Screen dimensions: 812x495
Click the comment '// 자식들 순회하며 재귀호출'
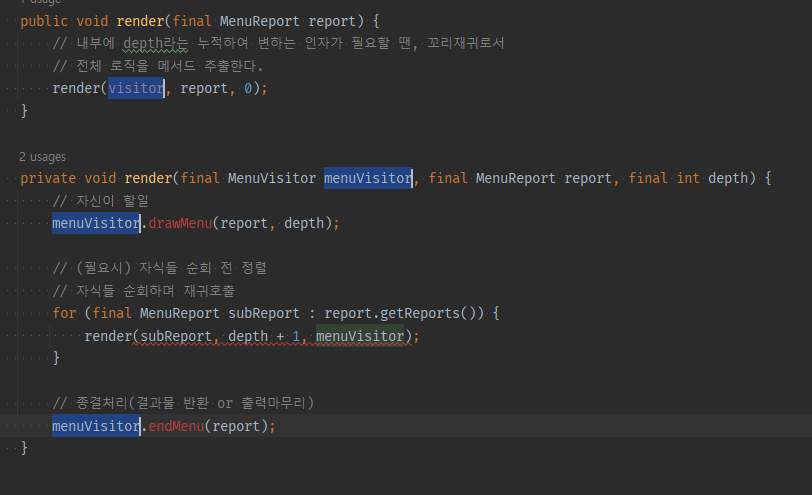pos(143,291)
